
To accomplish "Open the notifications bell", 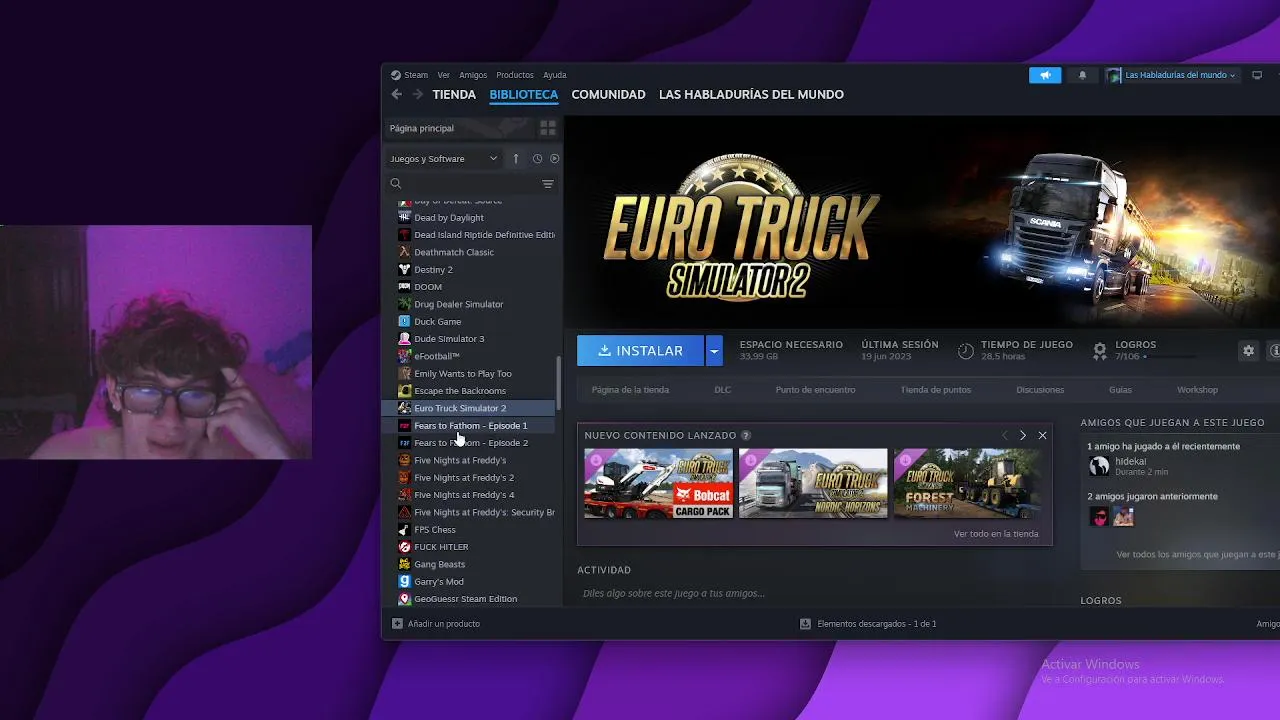I will [x=1082, y=75].
